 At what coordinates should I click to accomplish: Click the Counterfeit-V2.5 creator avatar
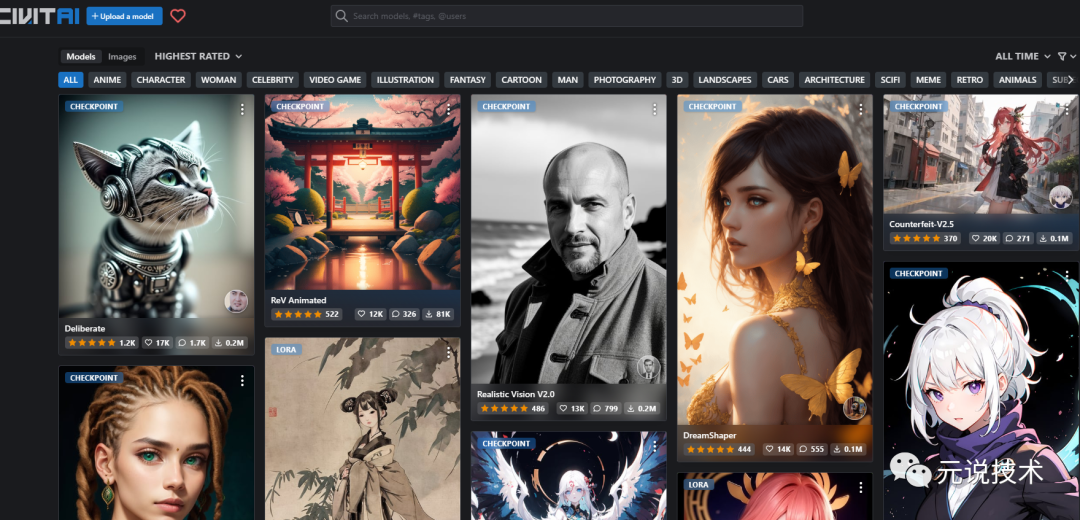(x=1061, y=198)
